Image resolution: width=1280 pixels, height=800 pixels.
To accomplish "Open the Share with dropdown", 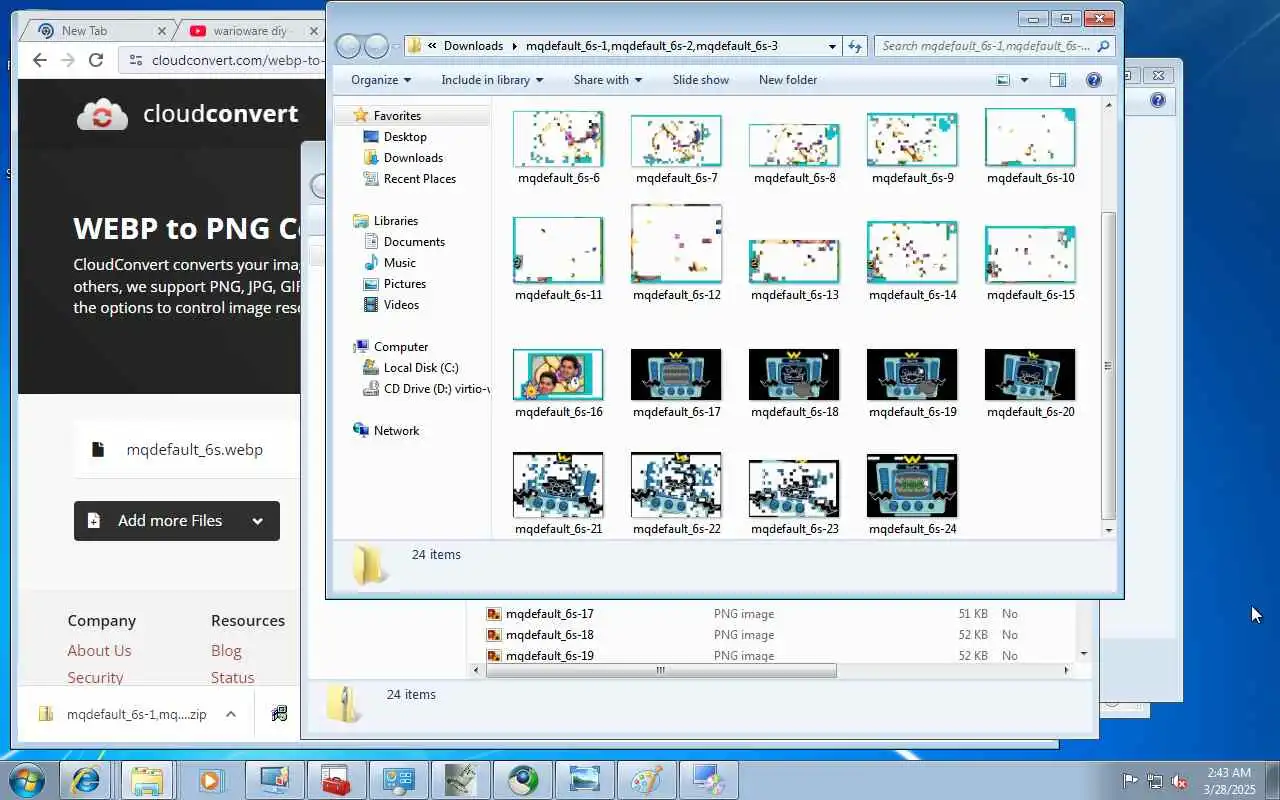I will tap(608, 80).
